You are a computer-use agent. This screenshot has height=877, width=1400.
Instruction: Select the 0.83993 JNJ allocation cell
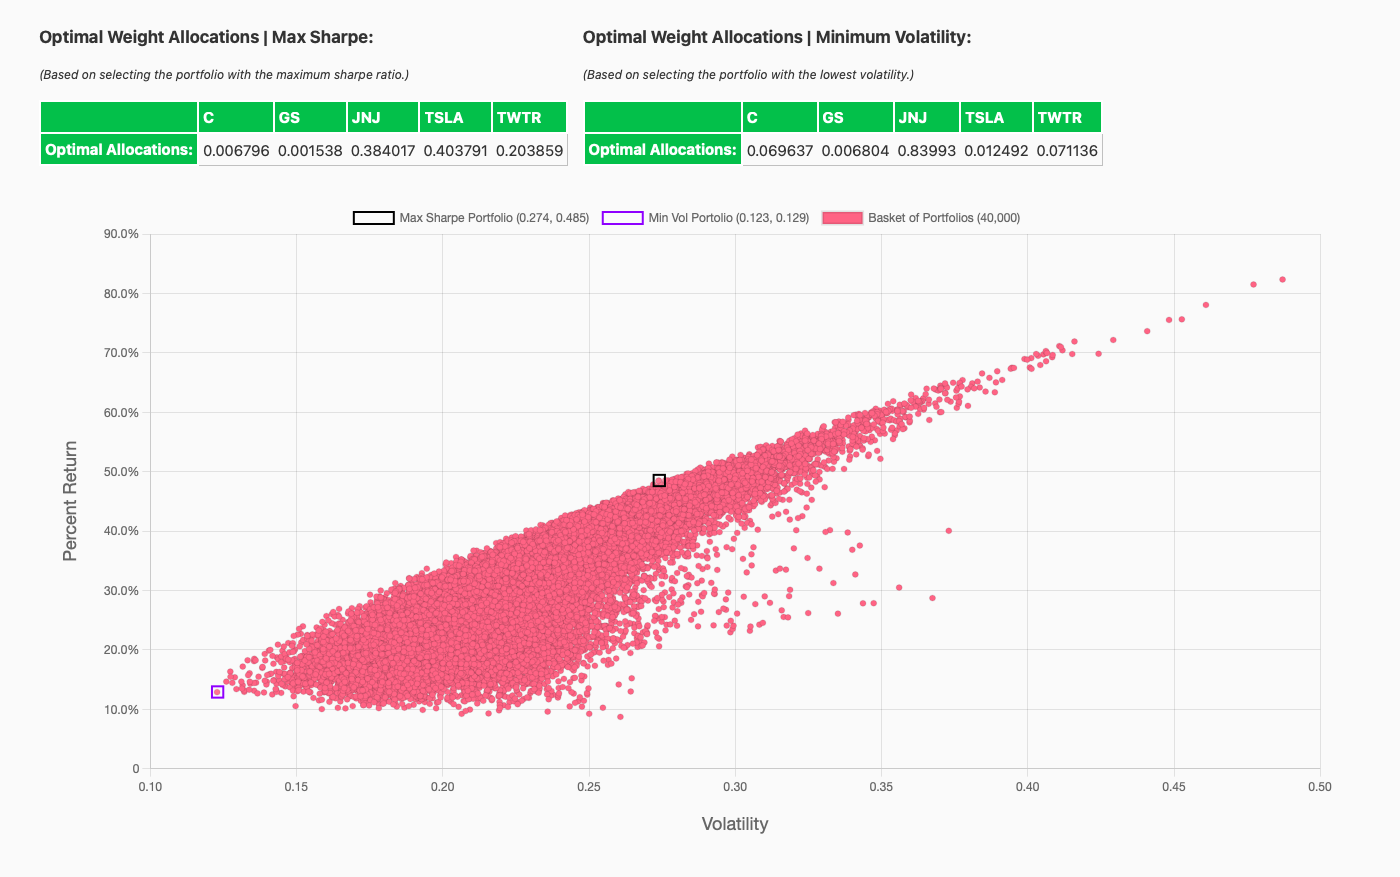click(926, 150)
